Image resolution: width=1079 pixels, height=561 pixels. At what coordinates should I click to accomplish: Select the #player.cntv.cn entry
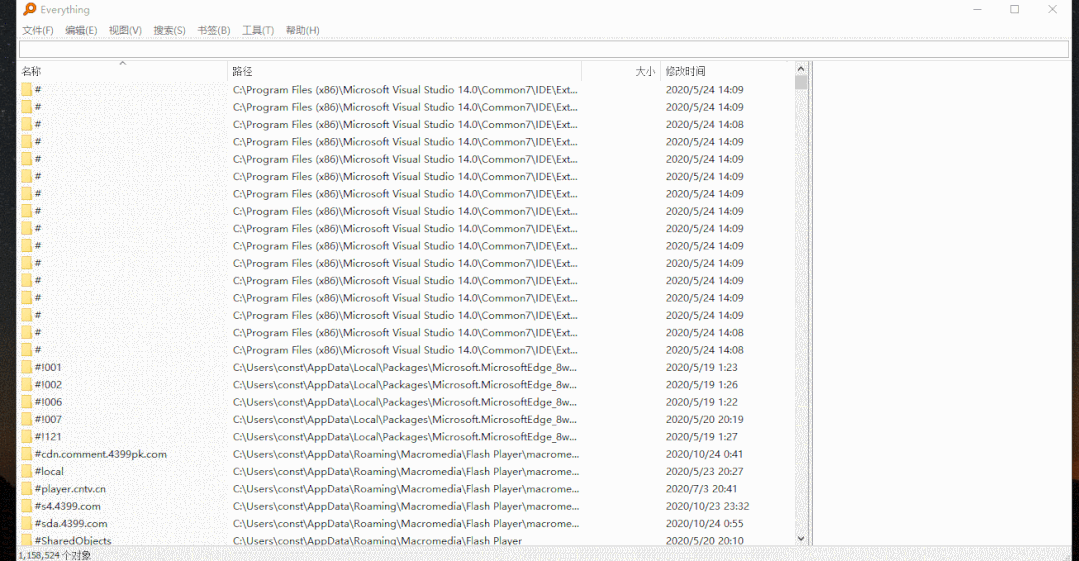(x=70, y=489)
